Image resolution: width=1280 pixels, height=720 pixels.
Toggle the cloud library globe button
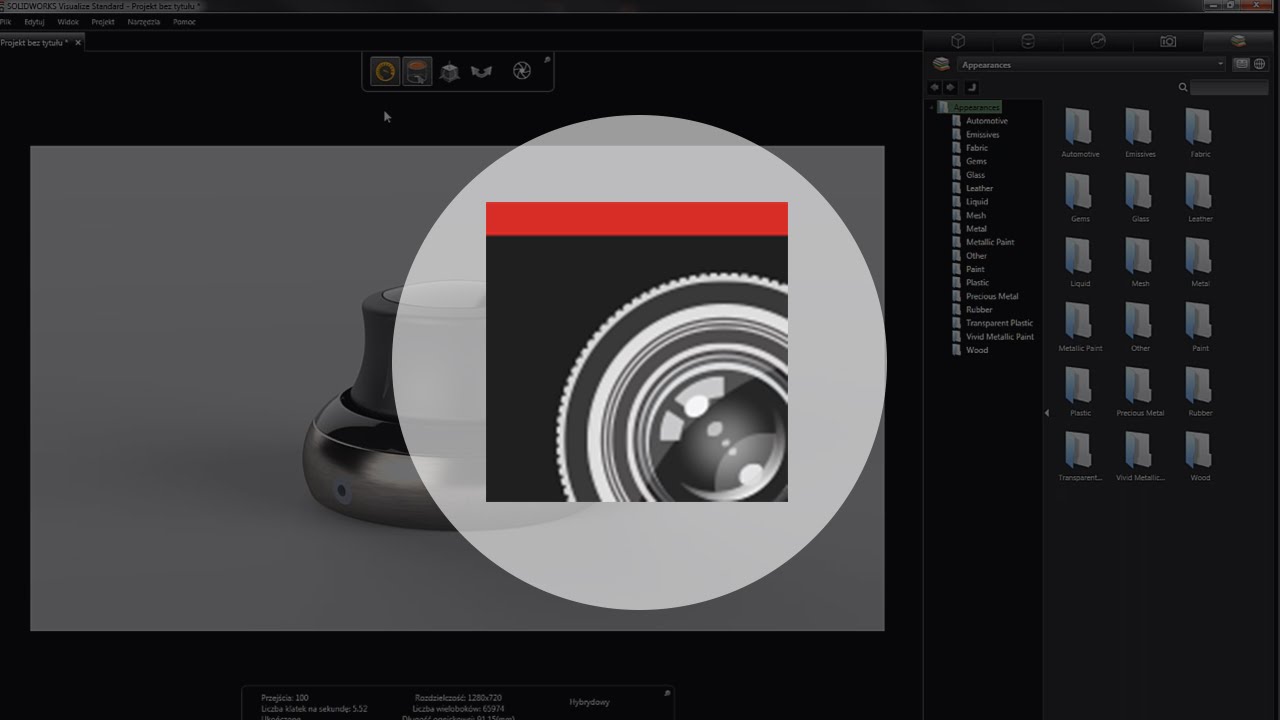[1259, 64]
